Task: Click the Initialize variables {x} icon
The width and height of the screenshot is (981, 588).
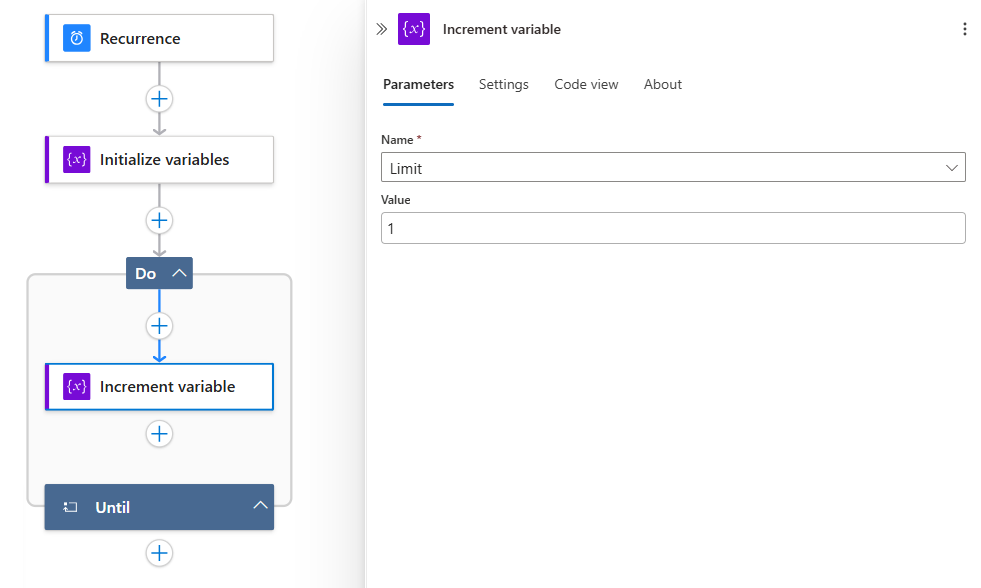Action: (x=77, y=159)
